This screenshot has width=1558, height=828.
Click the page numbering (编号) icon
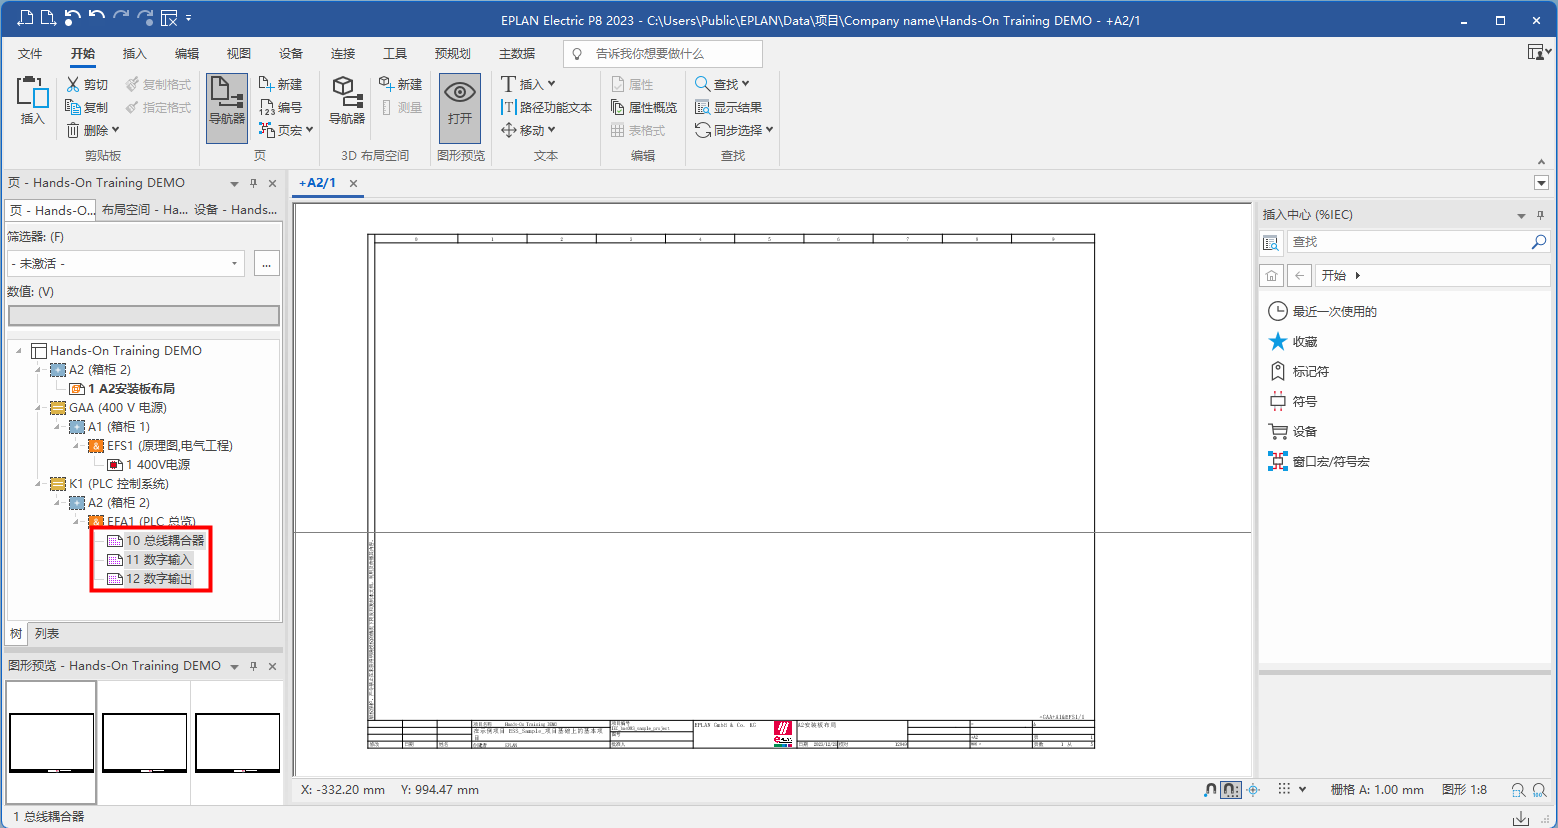(x=267, y=107)
